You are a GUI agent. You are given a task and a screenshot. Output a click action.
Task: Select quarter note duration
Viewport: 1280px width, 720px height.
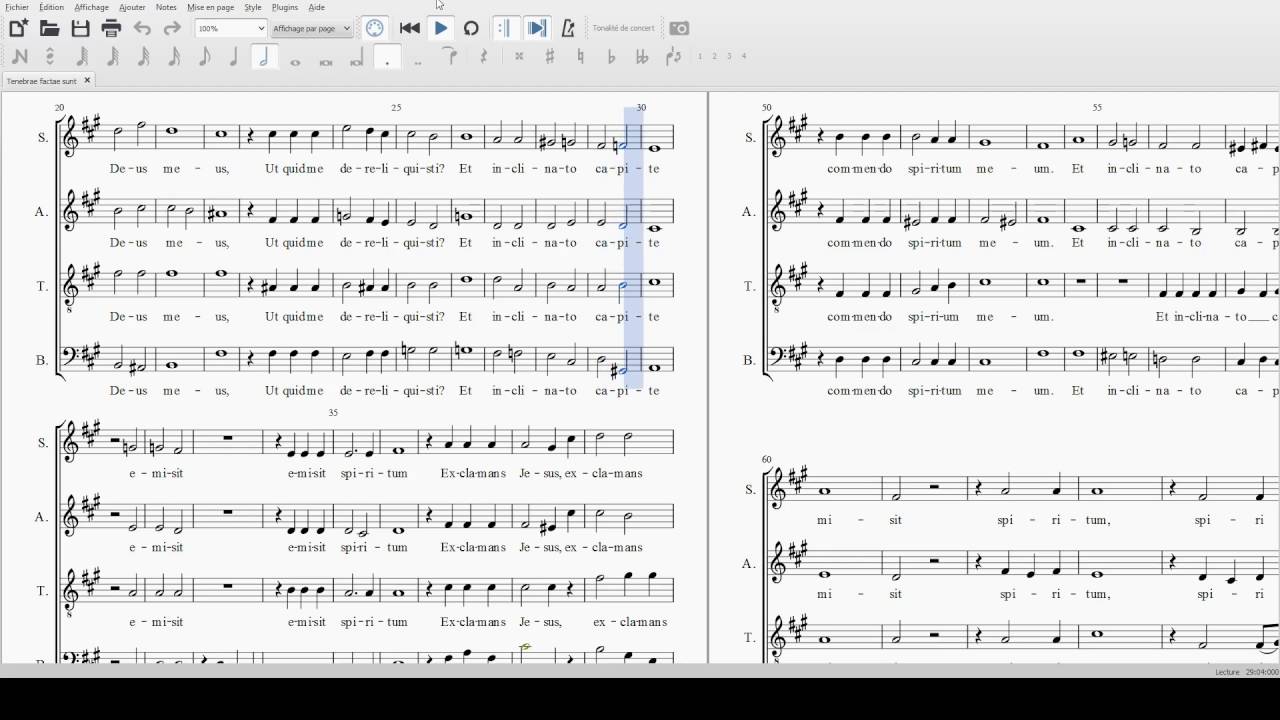(x=234, y=57)
